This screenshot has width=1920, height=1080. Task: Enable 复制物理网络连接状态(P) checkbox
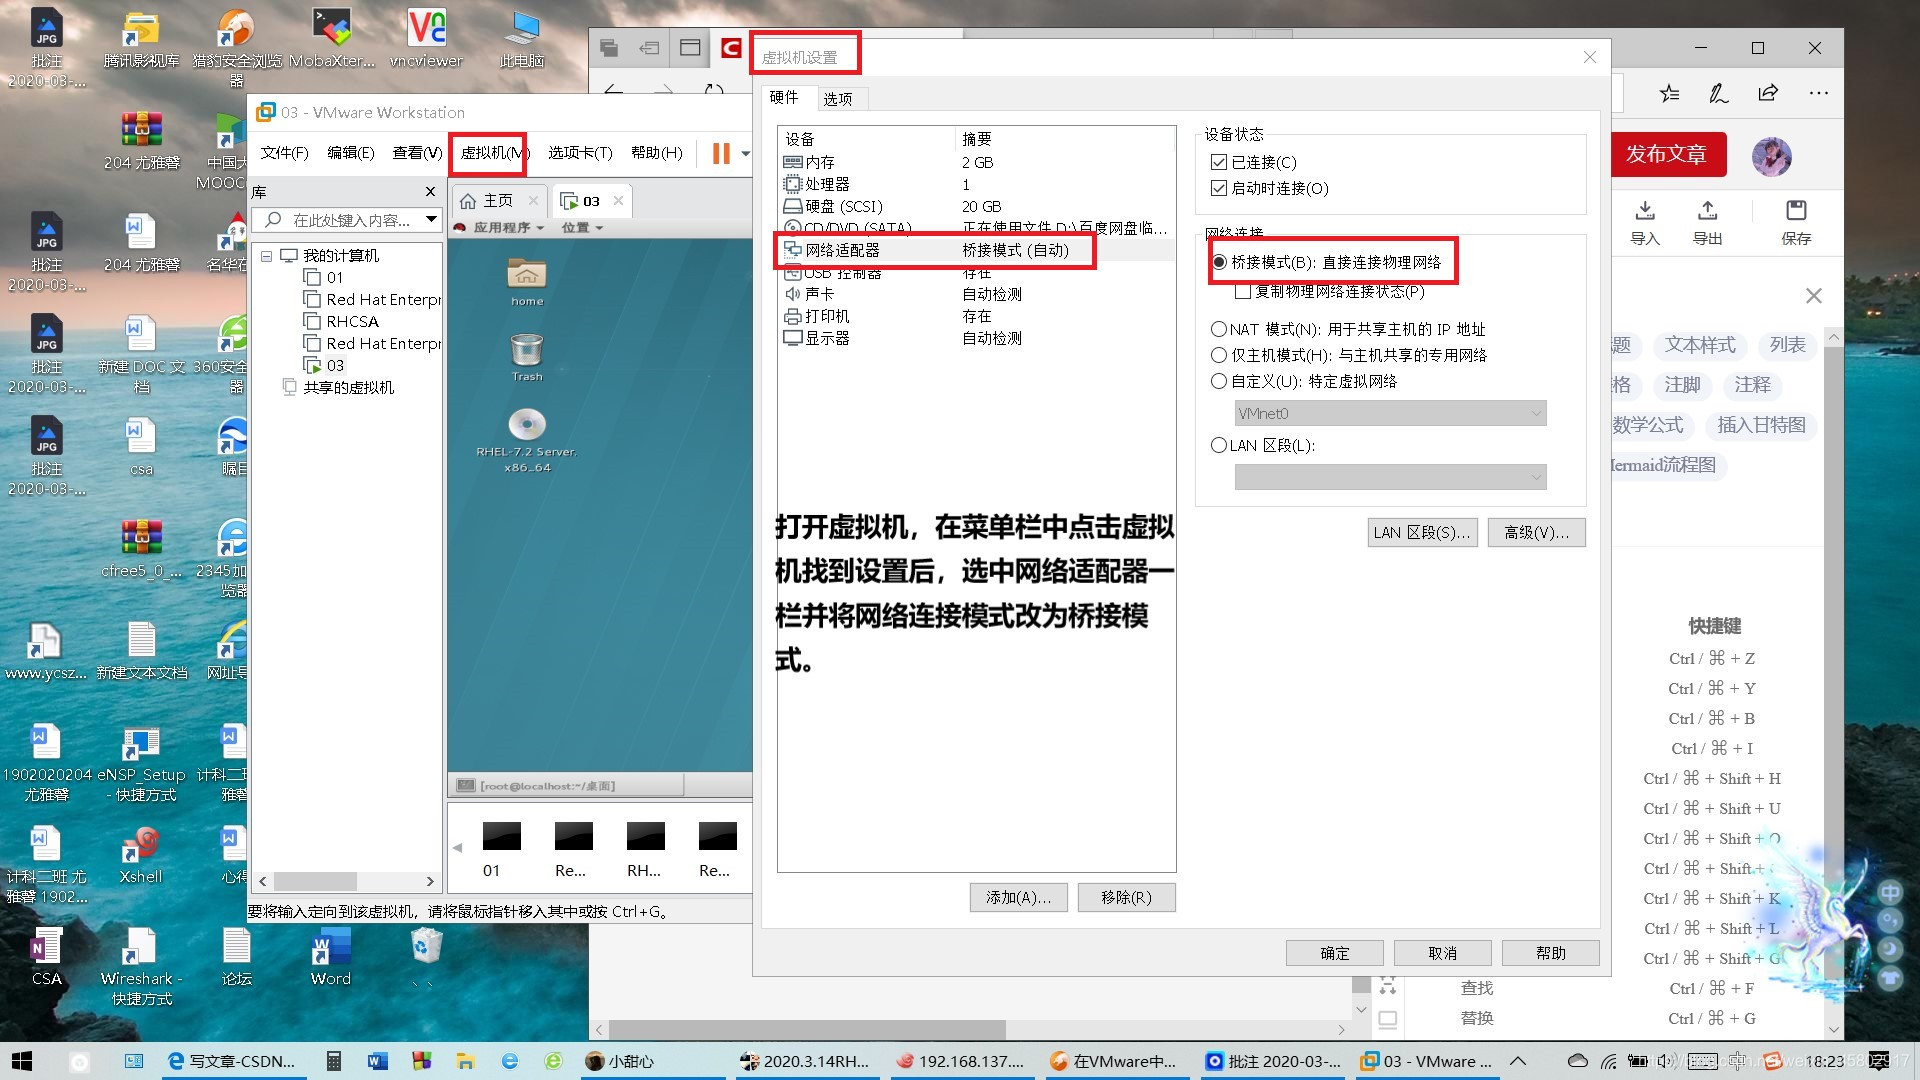[x=1243, y=292]
